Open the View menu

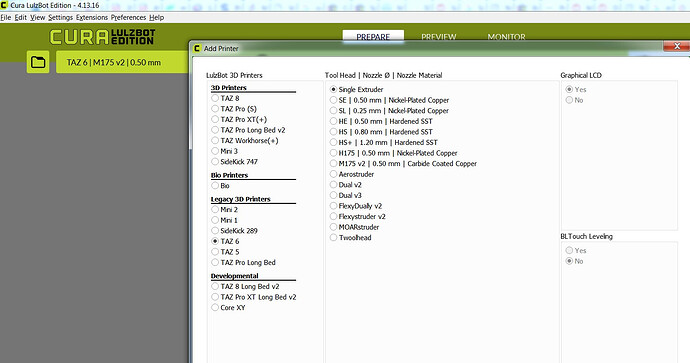tap(37, 17)
